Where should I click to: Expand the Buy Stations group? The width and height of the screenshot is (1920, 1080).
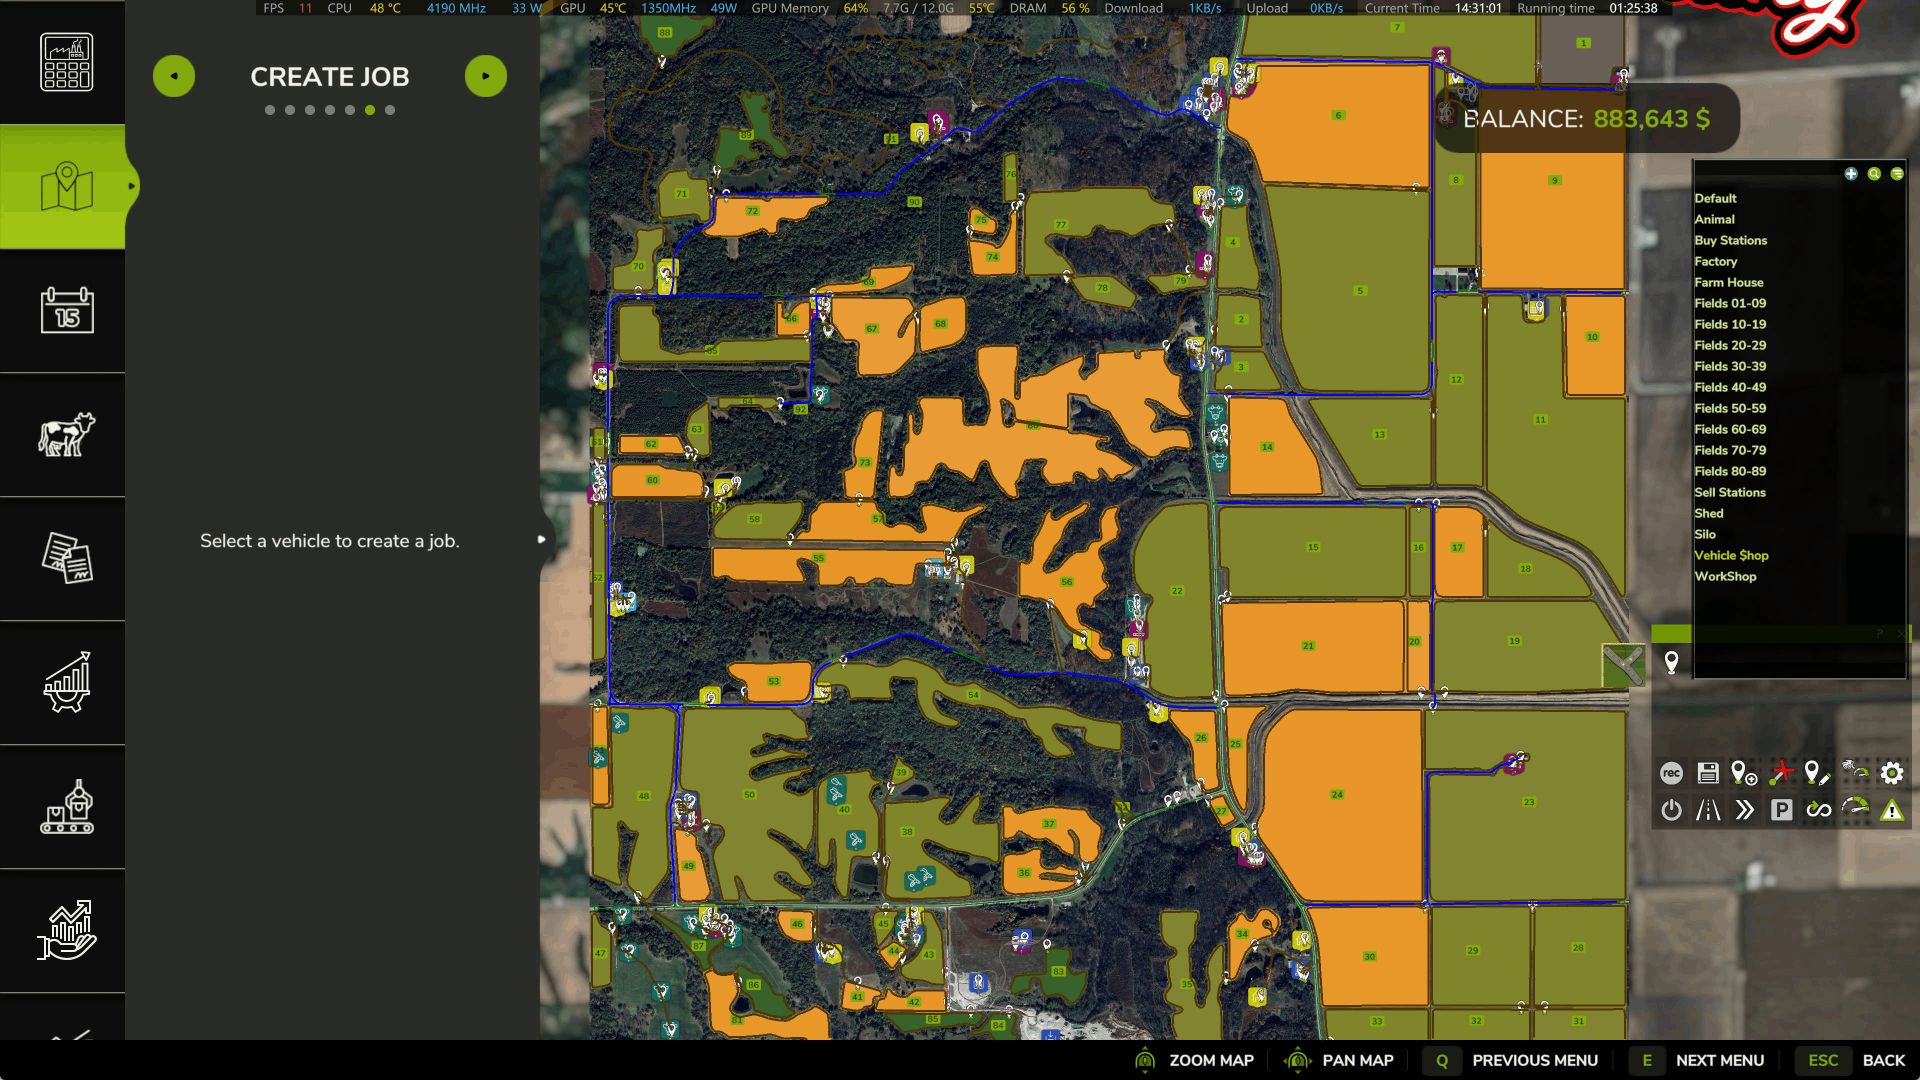click(x=1730, y=240)
